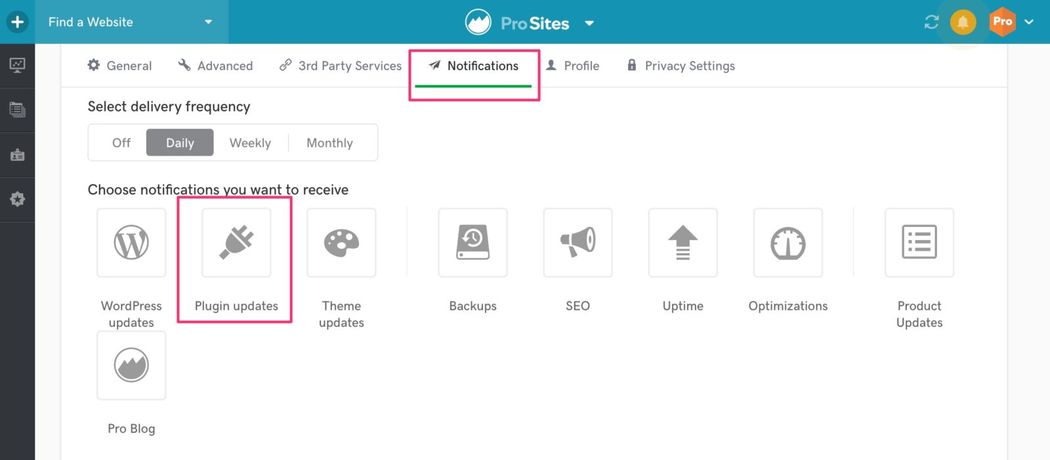Toggle Plugin updates plug icon tile
This screenshot has width=1050, height=460.
(236, 242)
